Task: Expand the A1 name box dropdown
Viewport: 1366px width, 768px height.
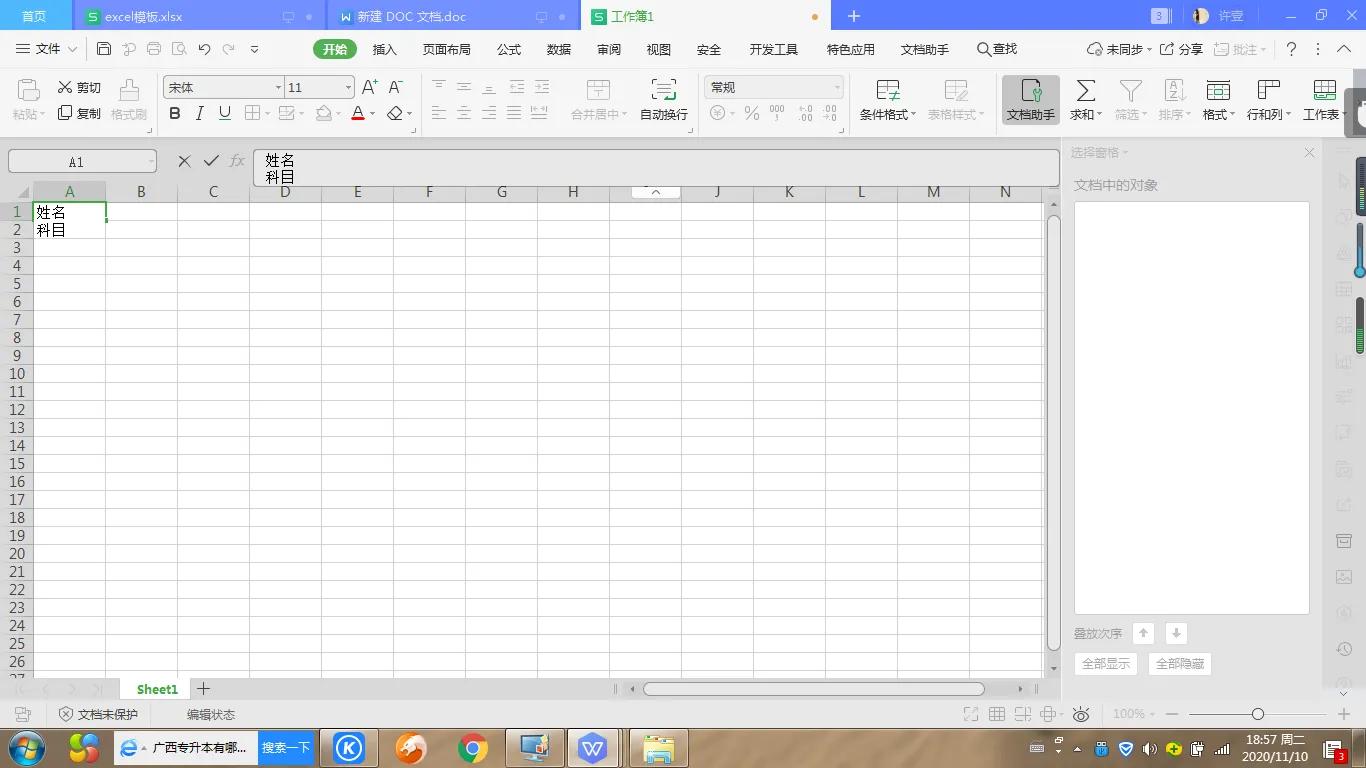Action: [x=150, y=161]
